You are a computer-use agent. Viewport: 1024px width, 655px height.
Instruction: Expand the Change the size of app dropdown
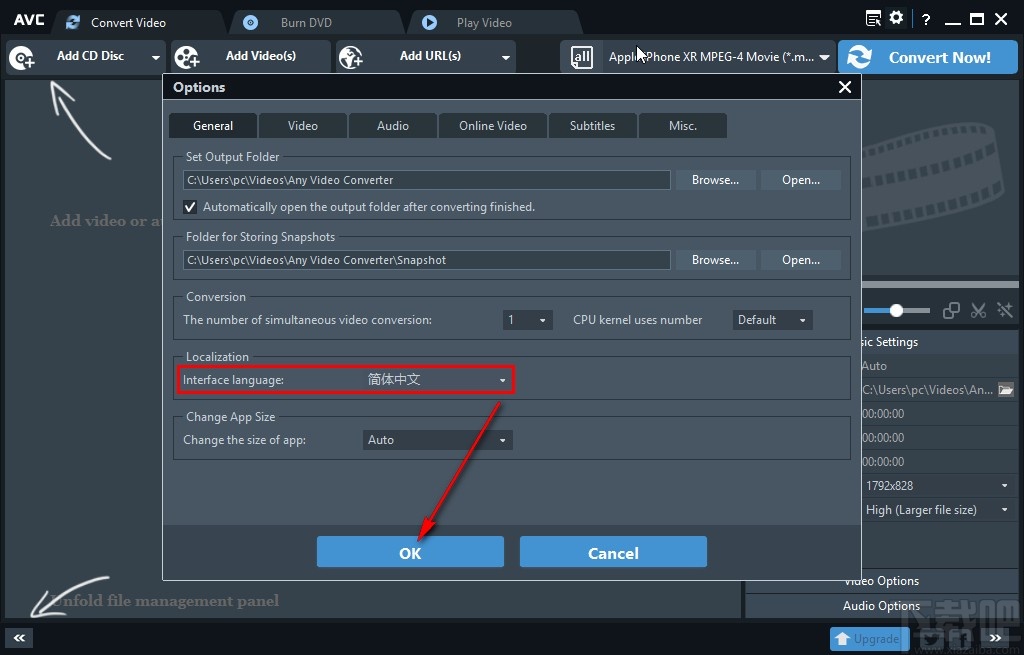pos(438,440)
